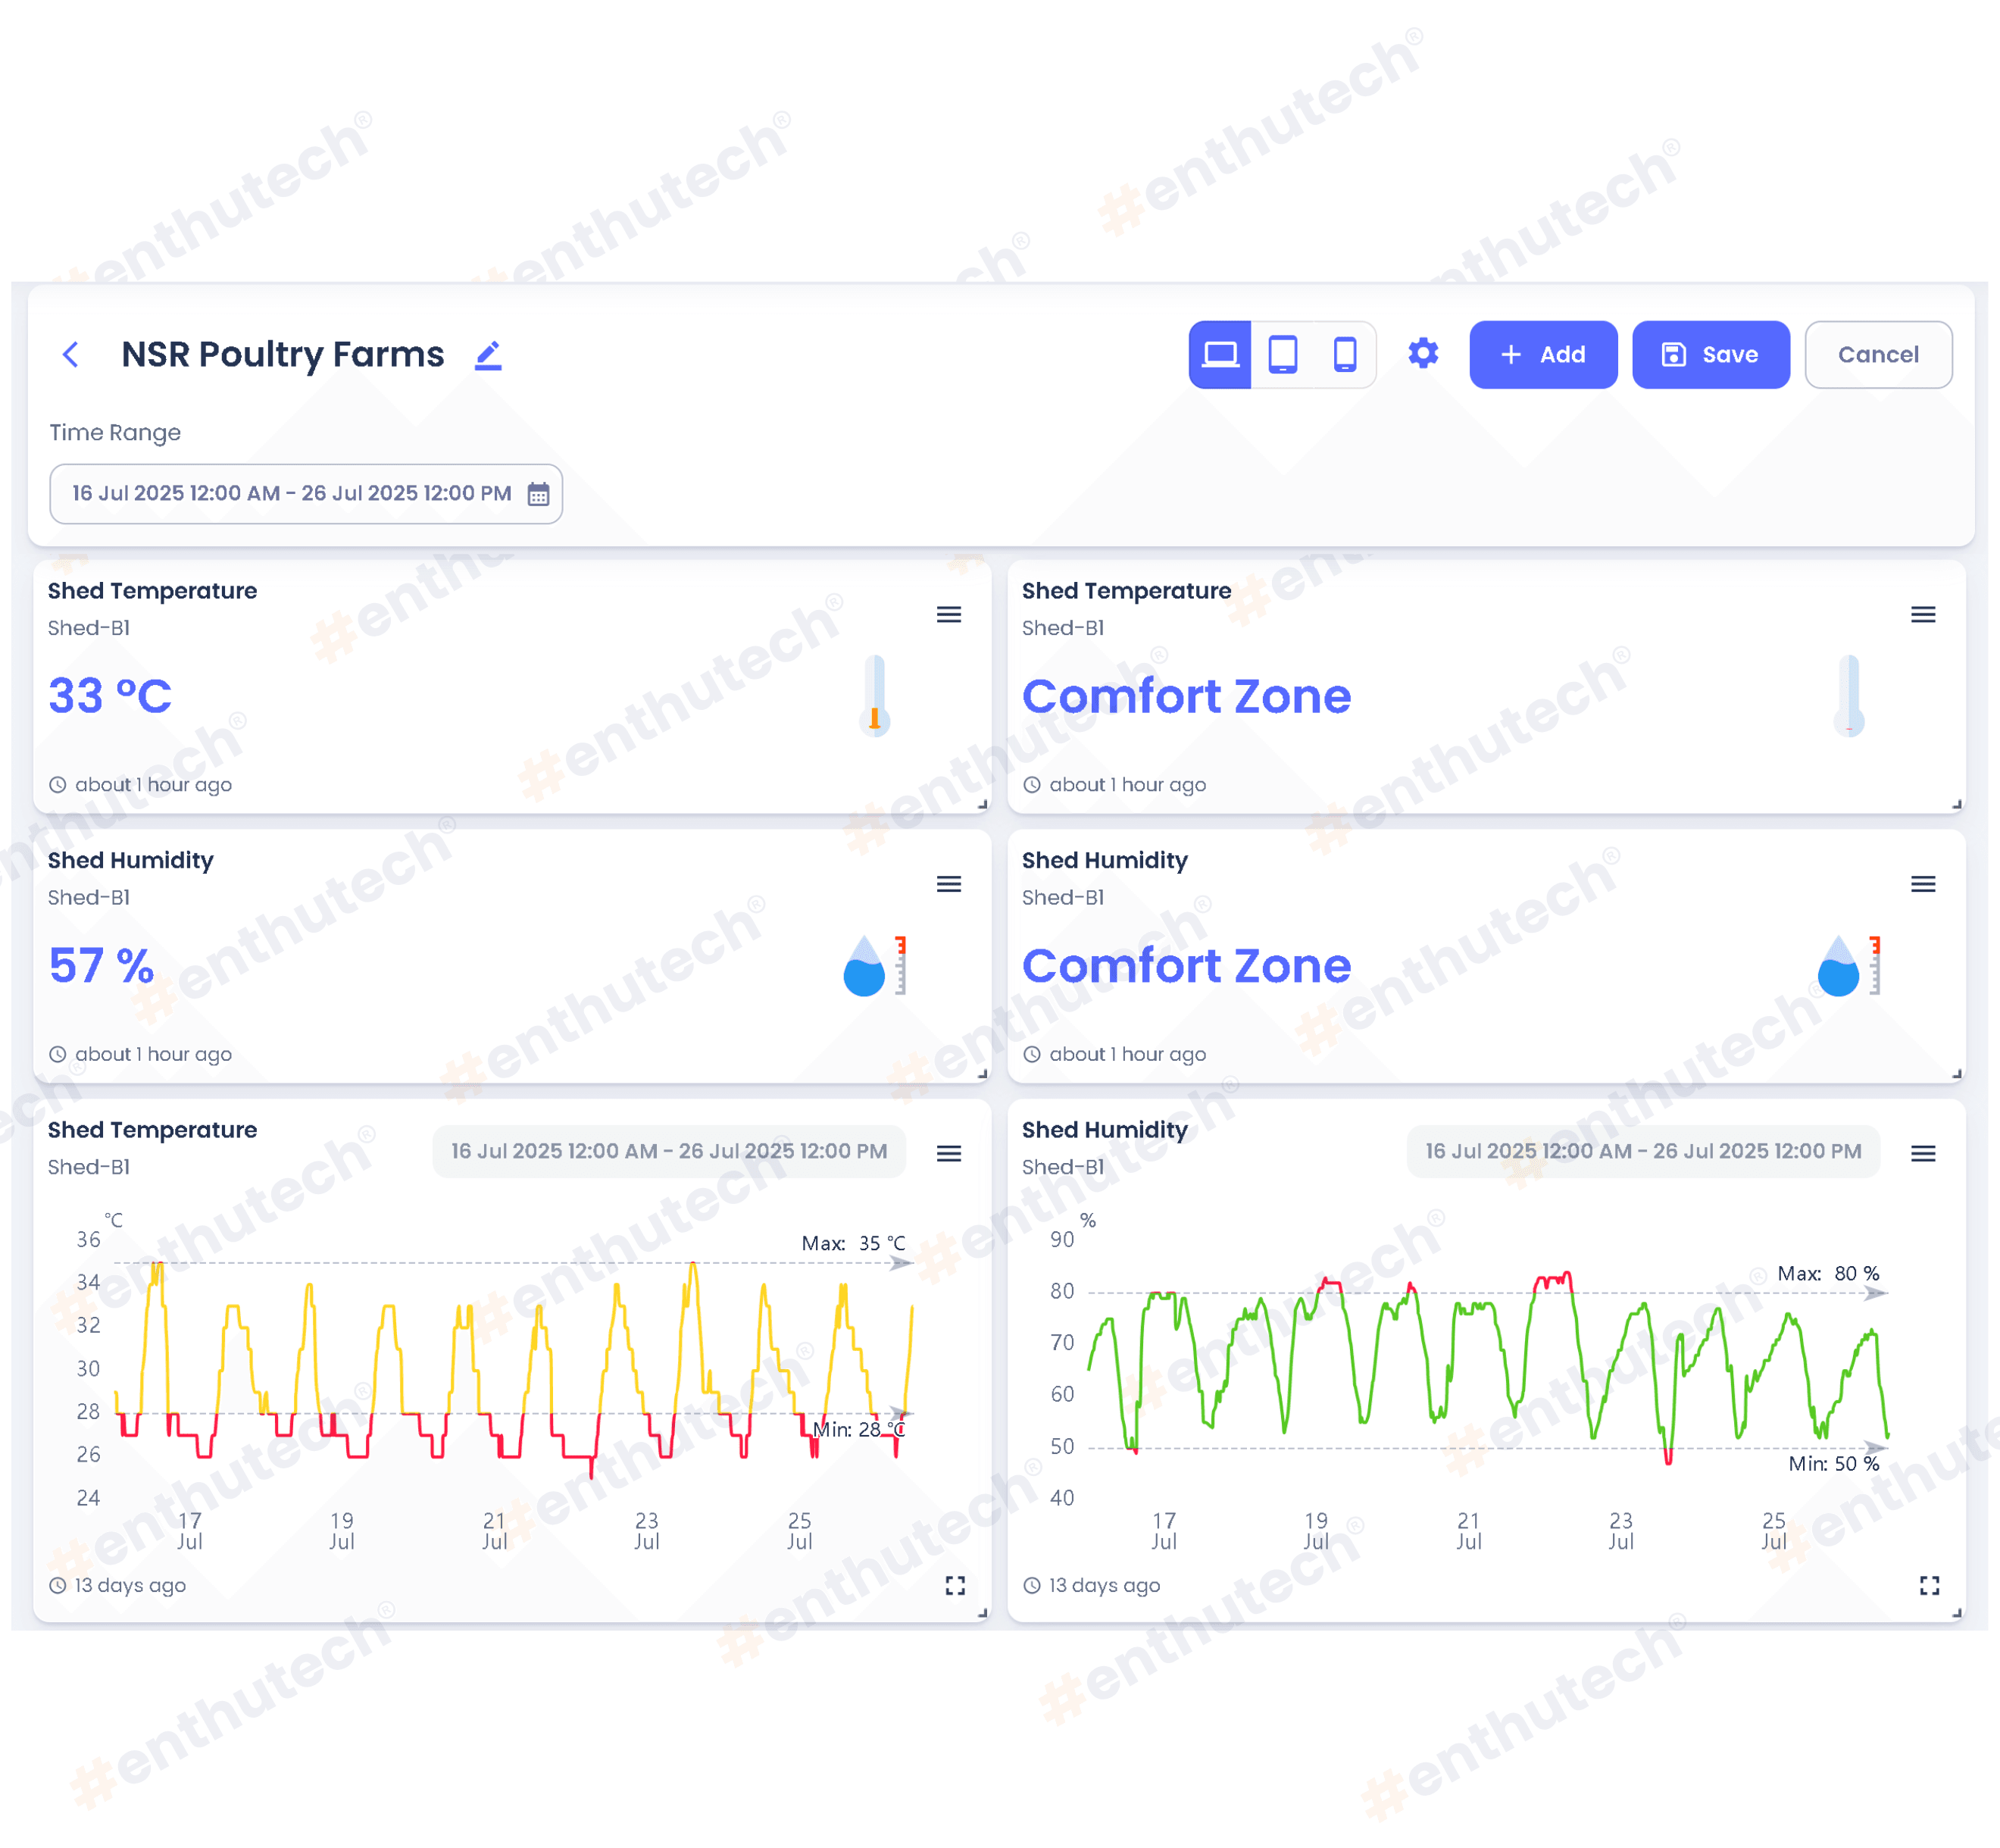Grab resize handle of Shed Humidity chart
Image resolution: width=2000 pixels, height=1848 pixels.
point(1957,1612)
